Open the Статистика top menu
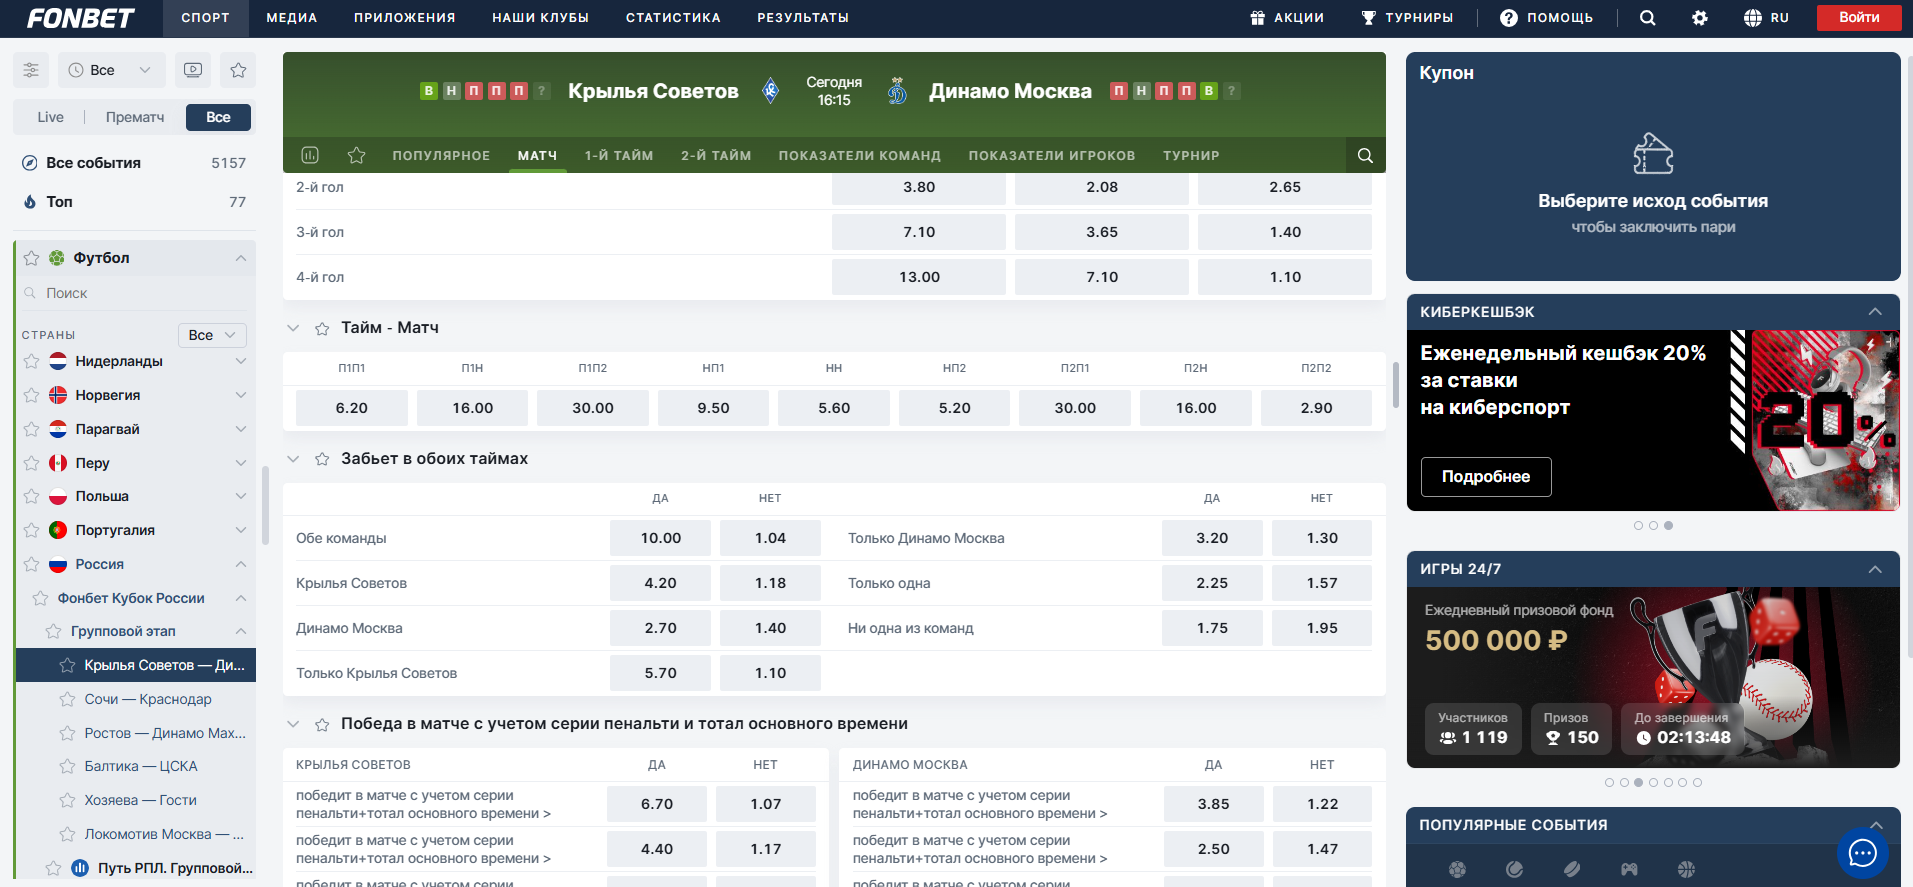This screenshot has height=887, width=1913. [x=673, y=18]
